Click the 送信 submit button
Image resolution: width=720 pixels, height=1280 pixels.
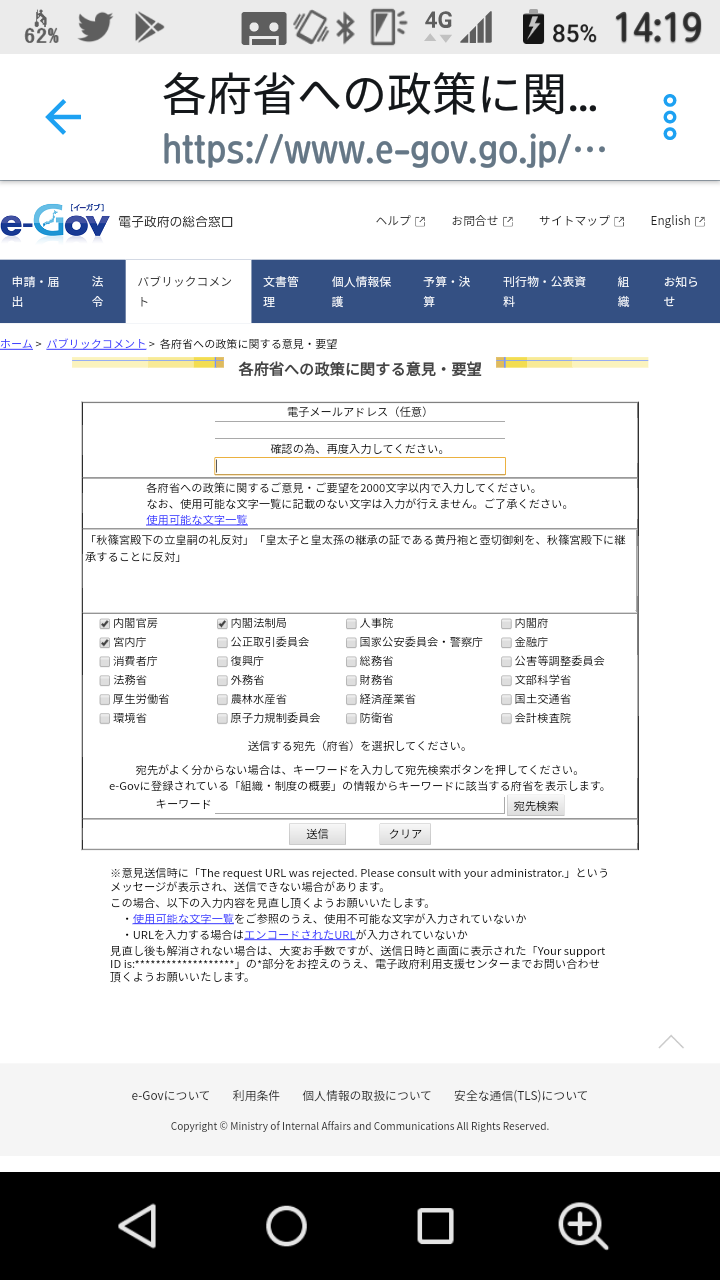pos(317,834)
